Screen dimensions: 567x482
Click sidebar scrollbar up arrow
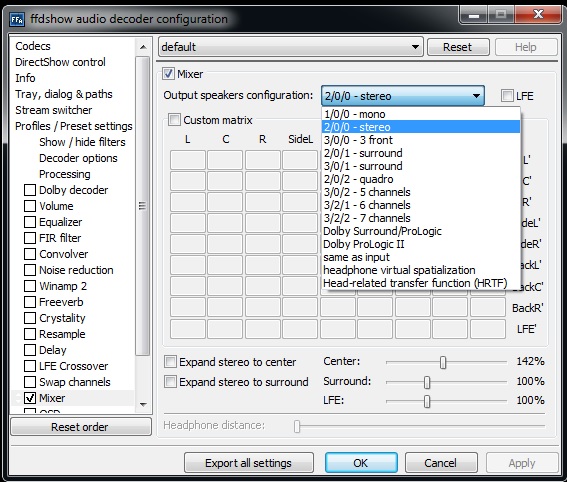click(143, 47)
